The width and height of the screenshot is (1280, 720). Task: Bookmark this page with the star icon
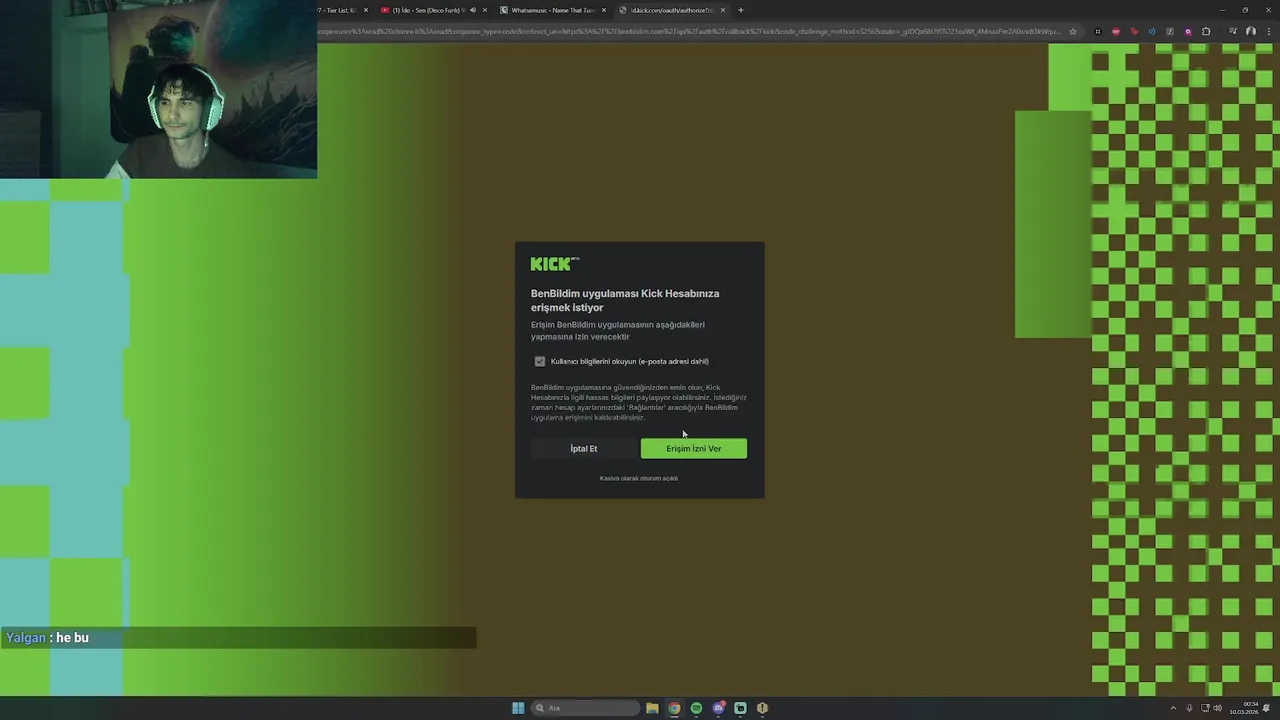[x=1073, y=31]
